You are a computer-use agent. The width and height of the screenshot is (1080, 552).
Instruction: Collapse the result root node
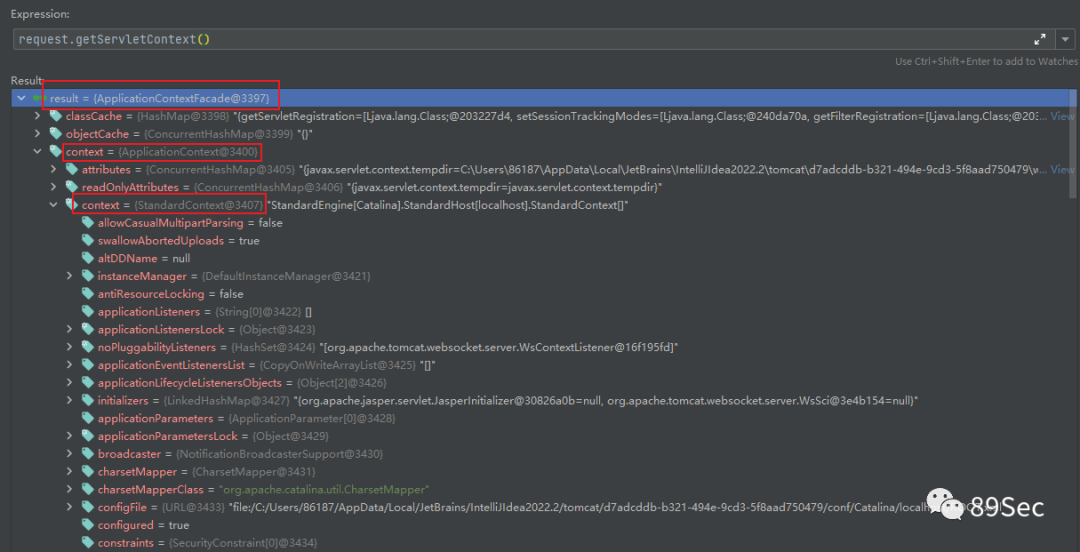pos(21,98)
